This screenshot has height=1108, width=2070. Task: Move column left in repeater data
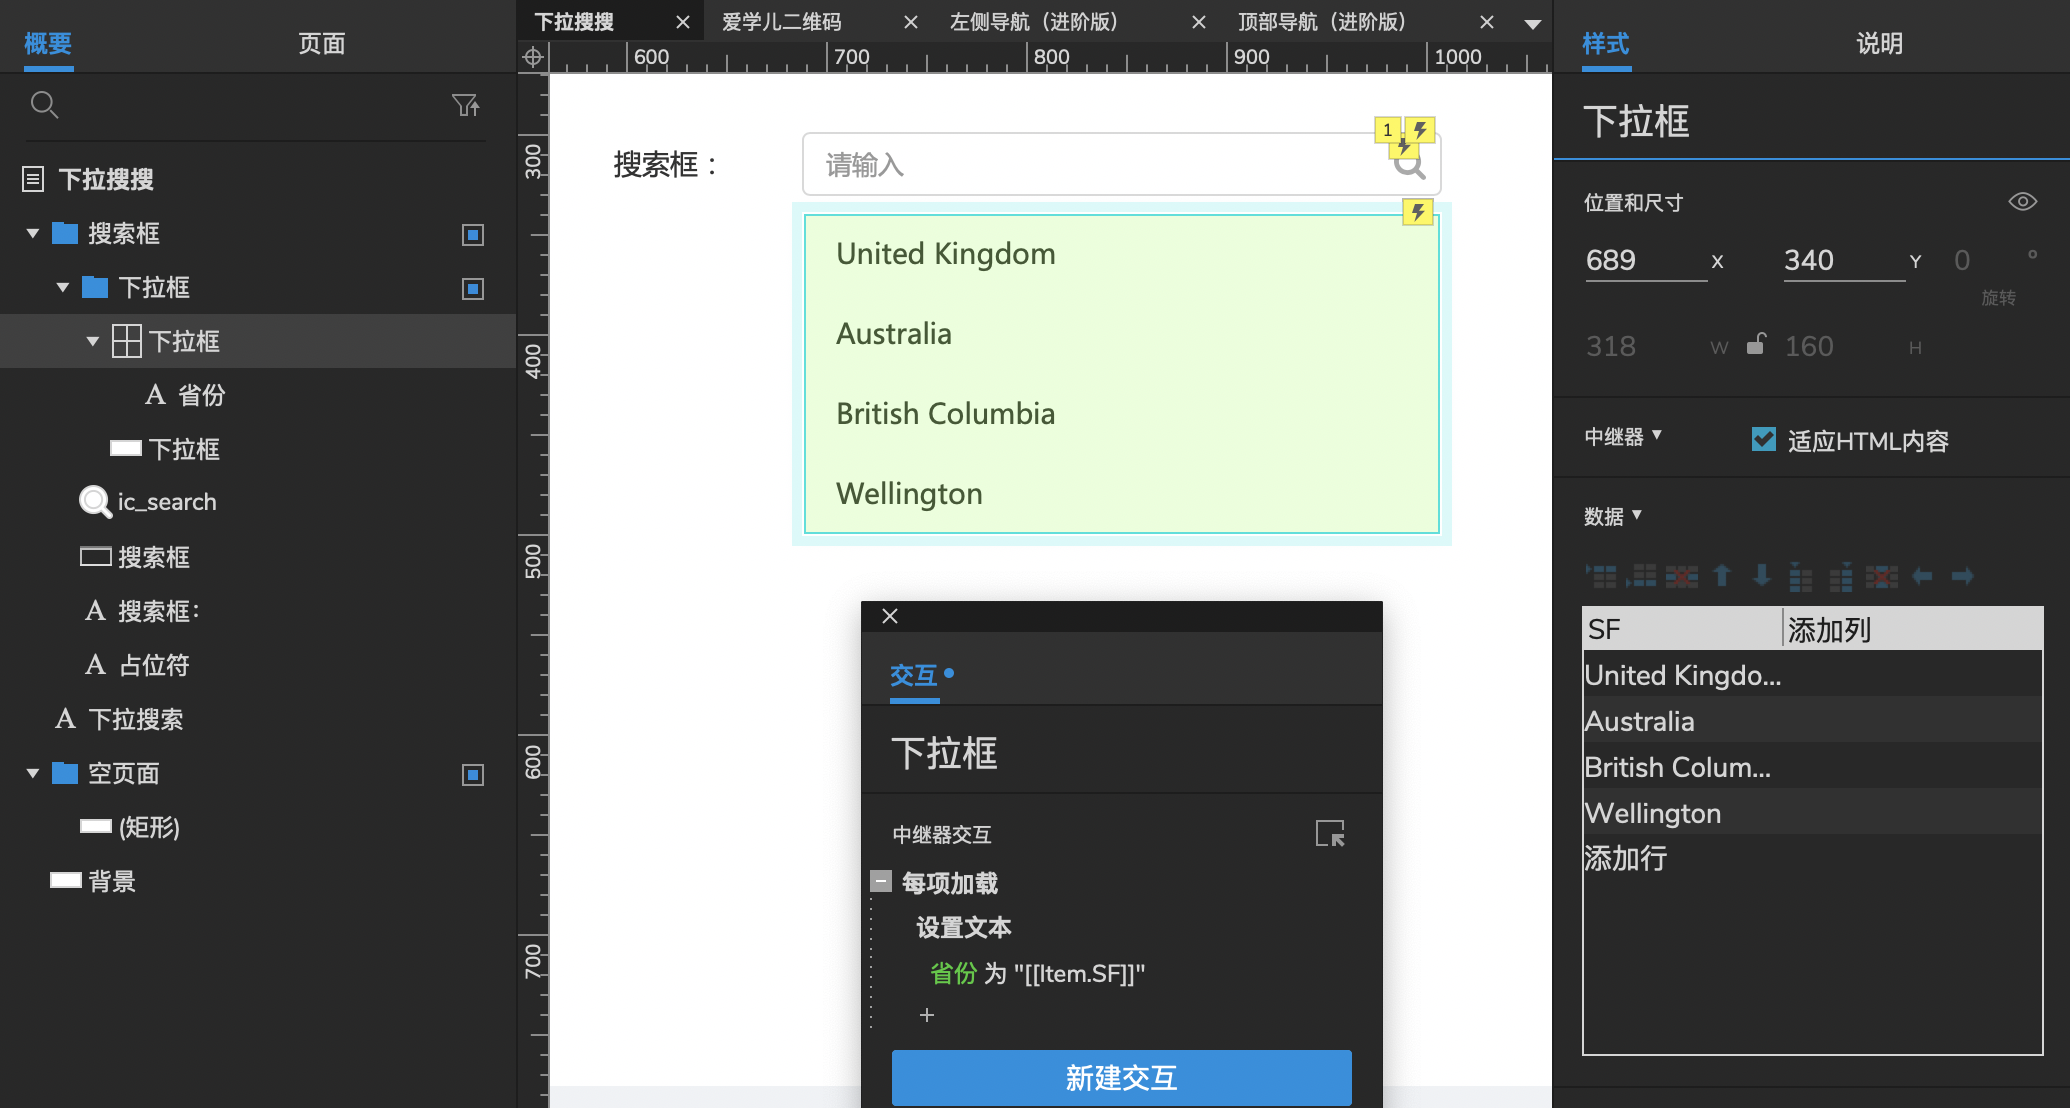coord(1922,576)
